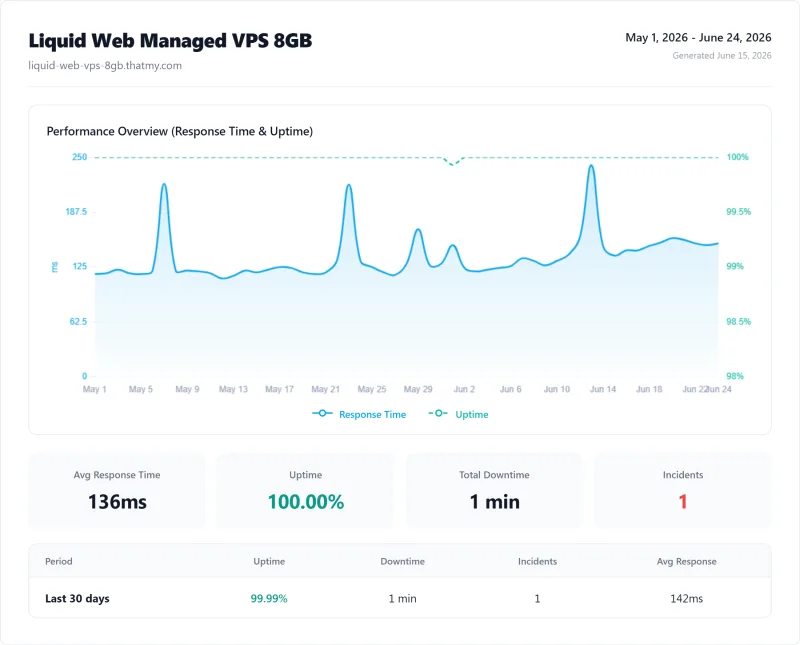Click the highest response-time spike near Jun 13
Viewport: 800px width, 645px height.
[x=591, y=166]
